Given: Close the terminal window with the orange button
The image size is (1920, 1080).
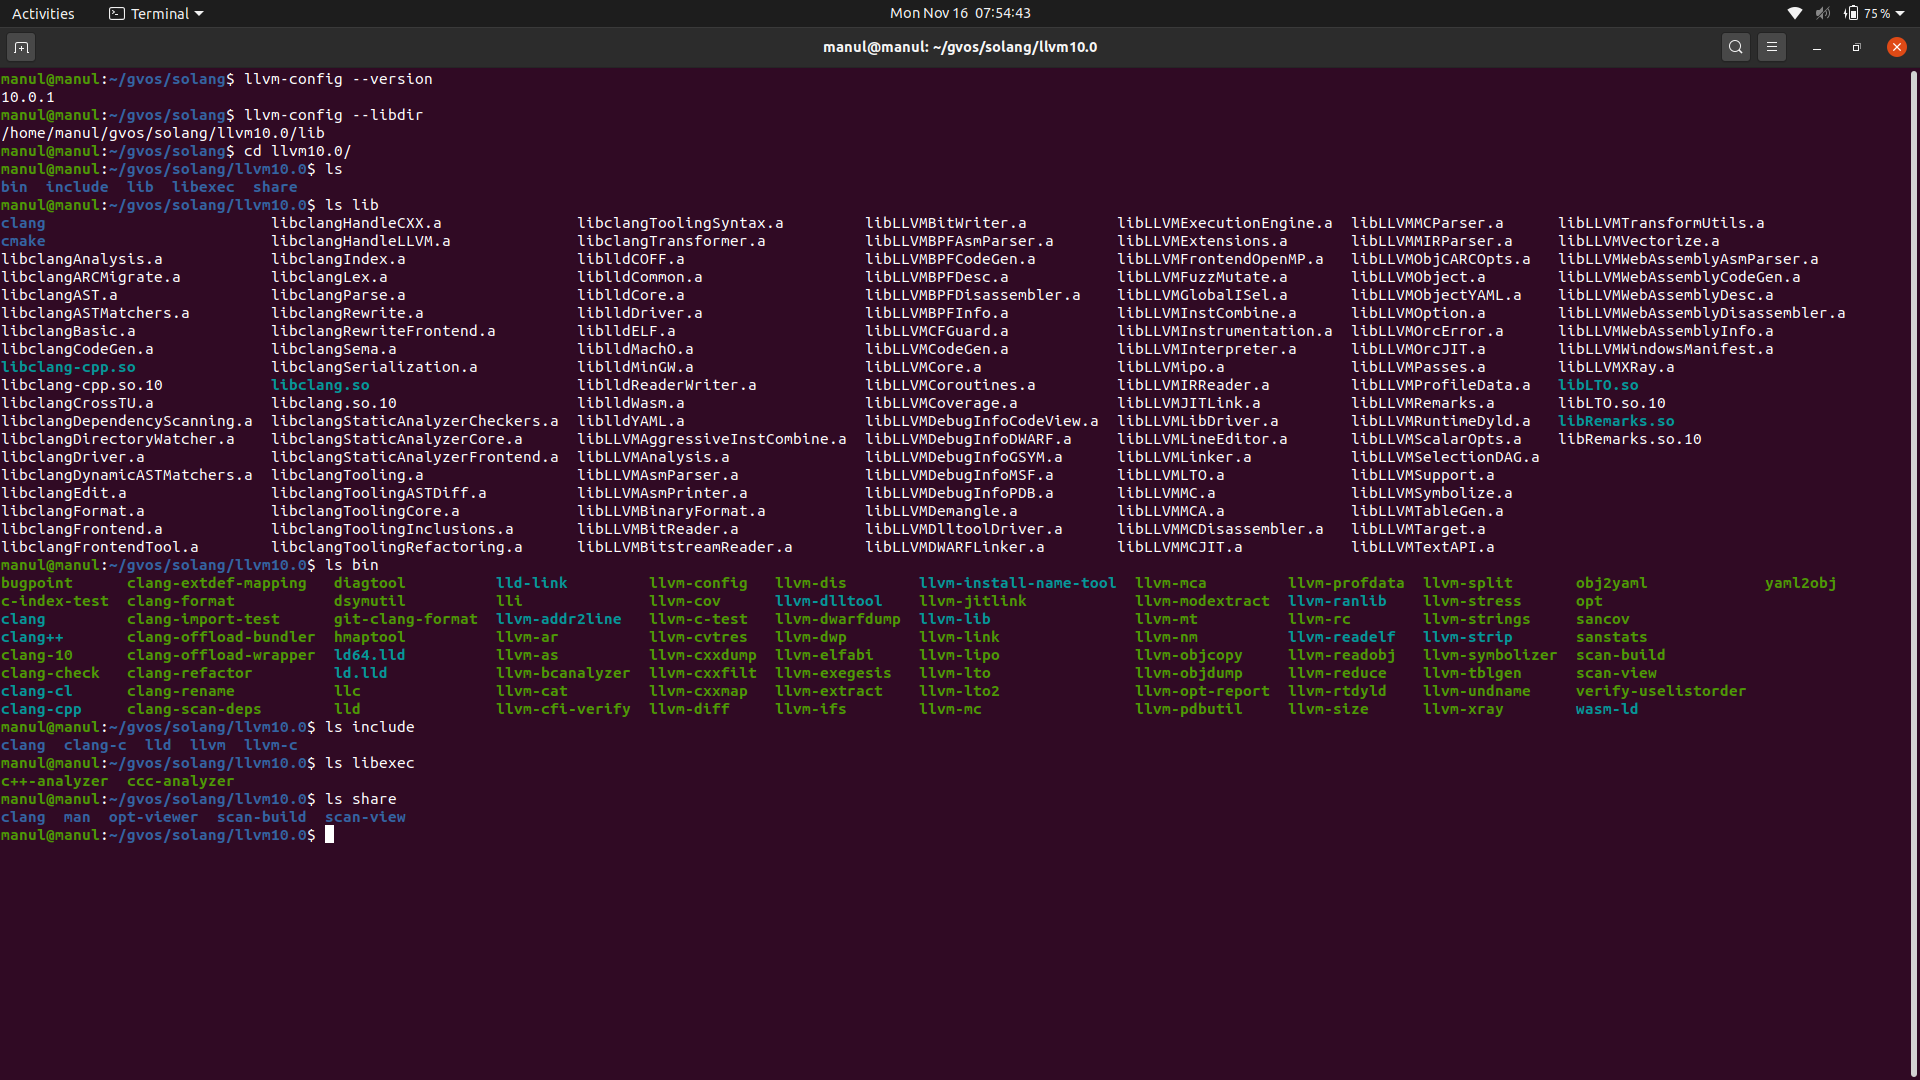Looking at the screenshot, I should coord(1896,46).
